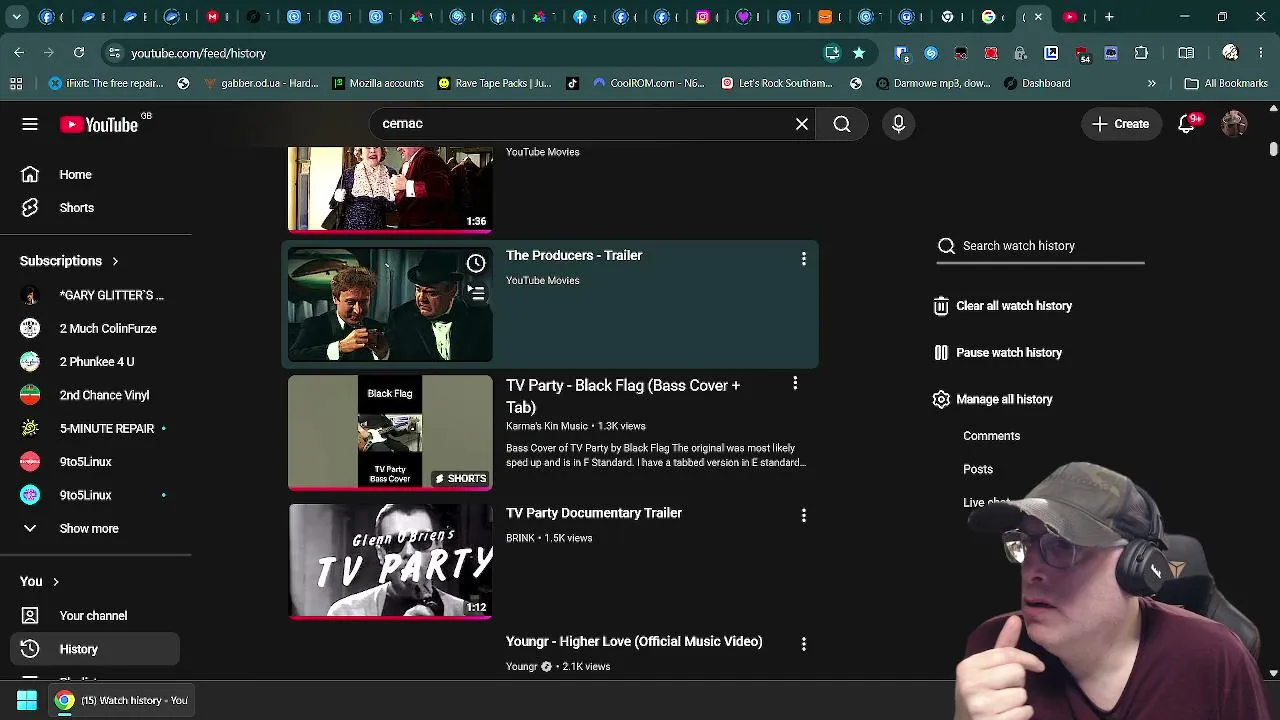Screen dimensions: 1280x720
Task: Open the TV Party Documentary Trailer thumbnail
Action: (390, 561)
